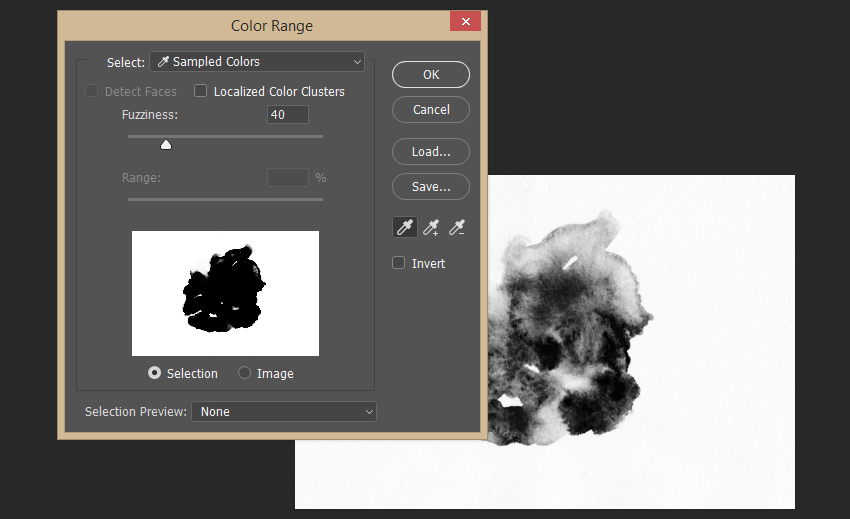Click the Cancel button
The image size is (850, 519).
[431, 110]
